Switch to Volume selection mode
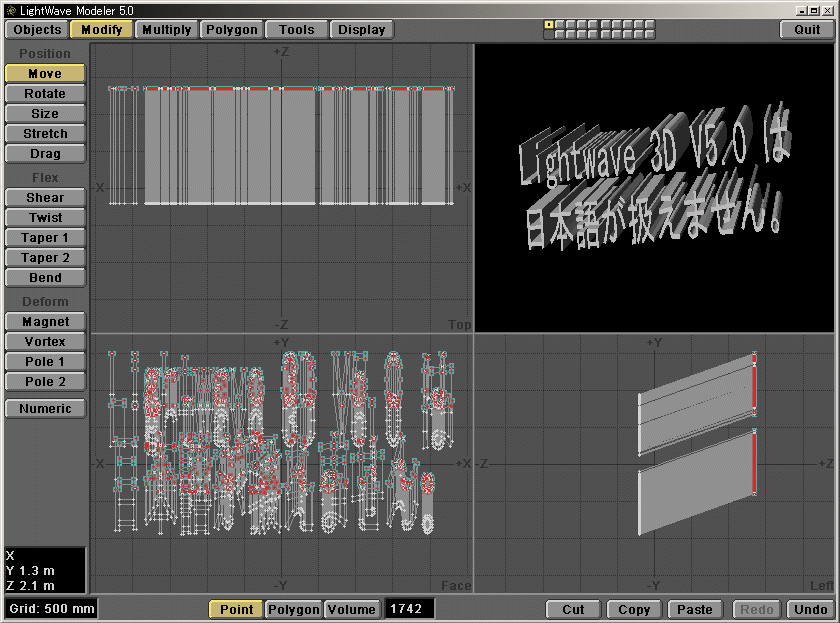 click(x=351, y=609)
